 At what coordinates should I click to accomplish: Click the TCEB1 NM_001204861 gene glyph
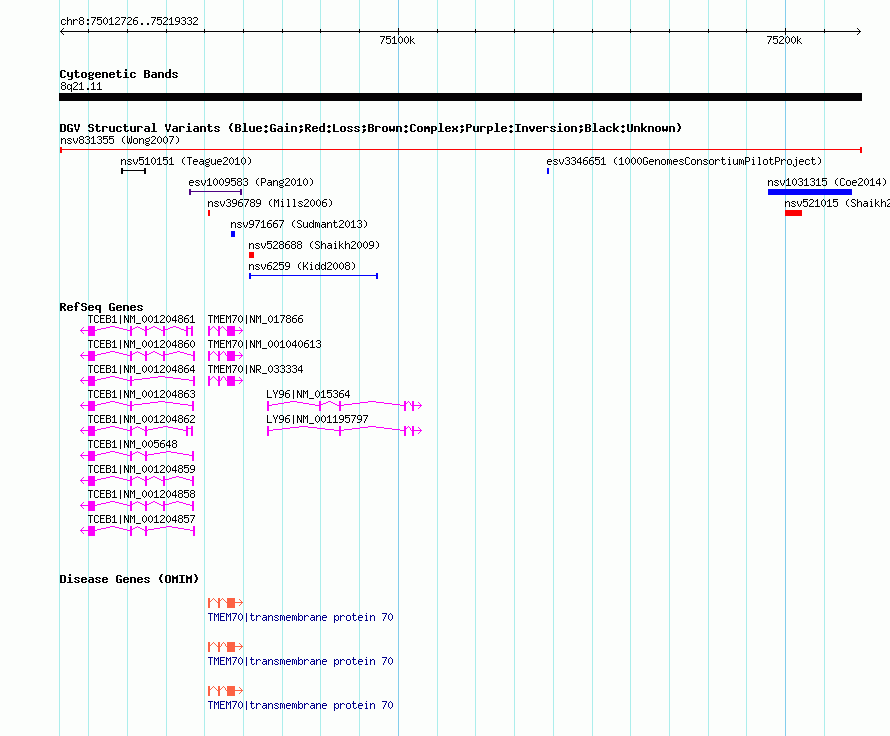(x=137, y=331)
